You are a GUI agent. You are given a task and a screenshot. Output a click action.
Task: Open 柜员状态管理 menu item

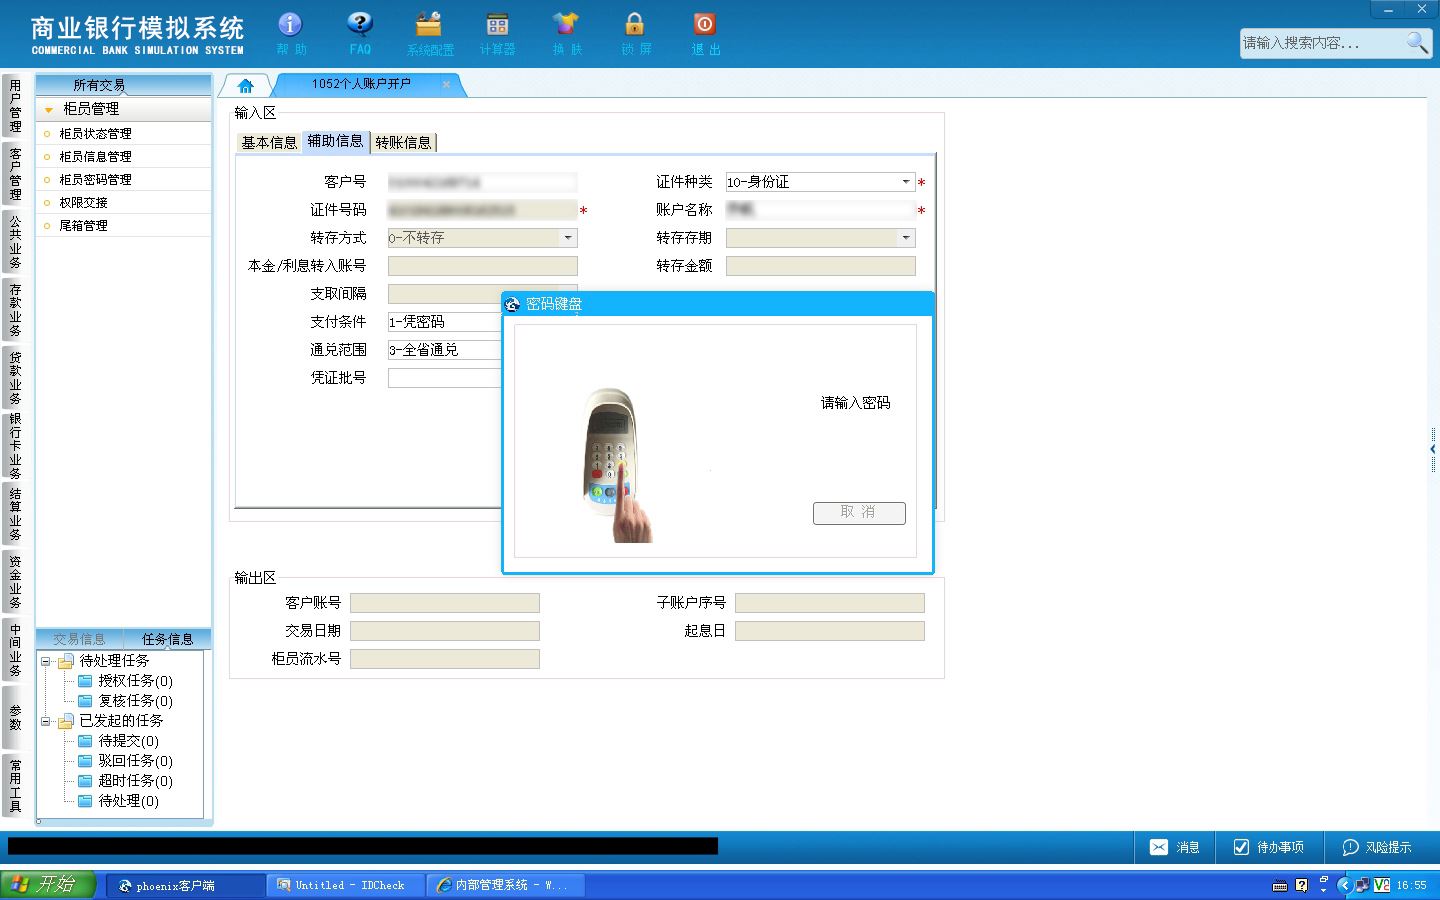tap(95, 133)
